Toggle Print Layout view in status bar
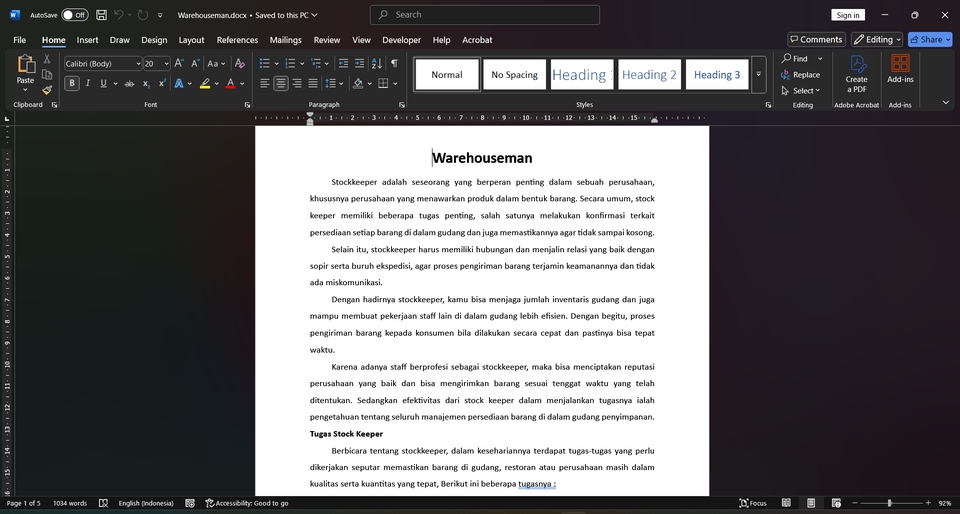This screenshot has height=514, width=960. [811, 503]
